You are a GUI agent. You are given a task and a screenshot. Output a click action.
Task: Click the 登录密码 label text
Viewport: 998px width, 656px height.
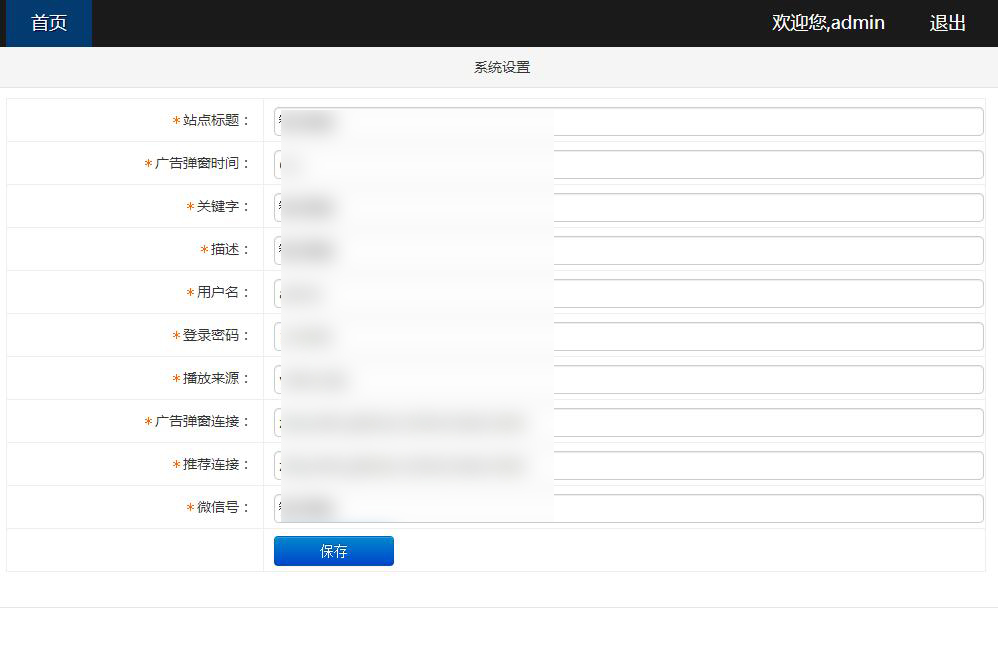point(215,335)
